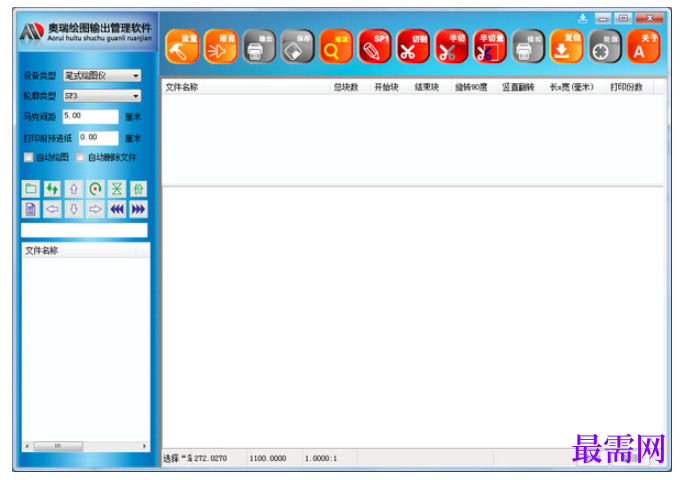The height and width of the screenshot is (480, 684).
Task: Click the 结束块 column header
Action: (427, 87)
